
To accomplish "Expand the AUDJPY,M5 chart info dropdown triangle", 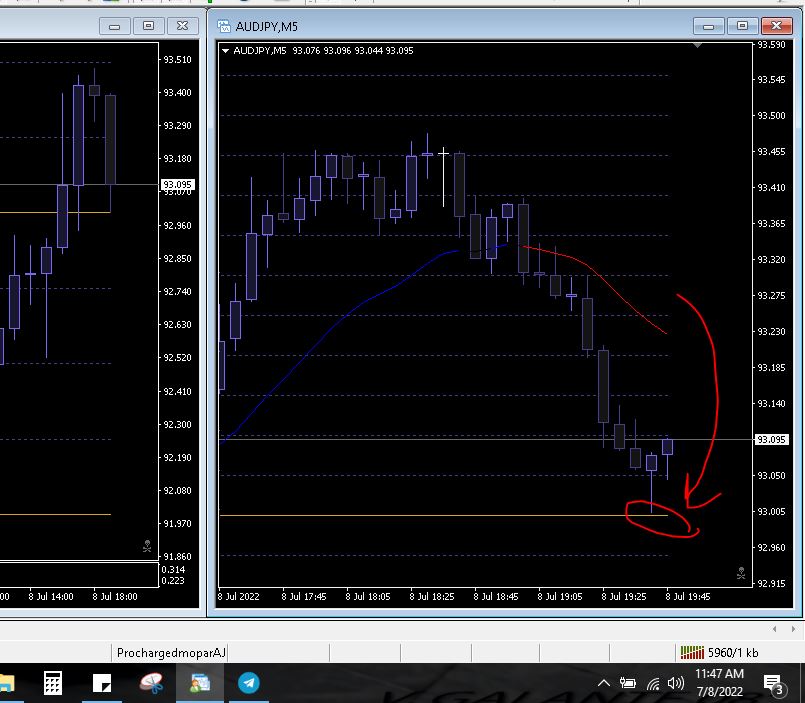I will tap(225, 50).
